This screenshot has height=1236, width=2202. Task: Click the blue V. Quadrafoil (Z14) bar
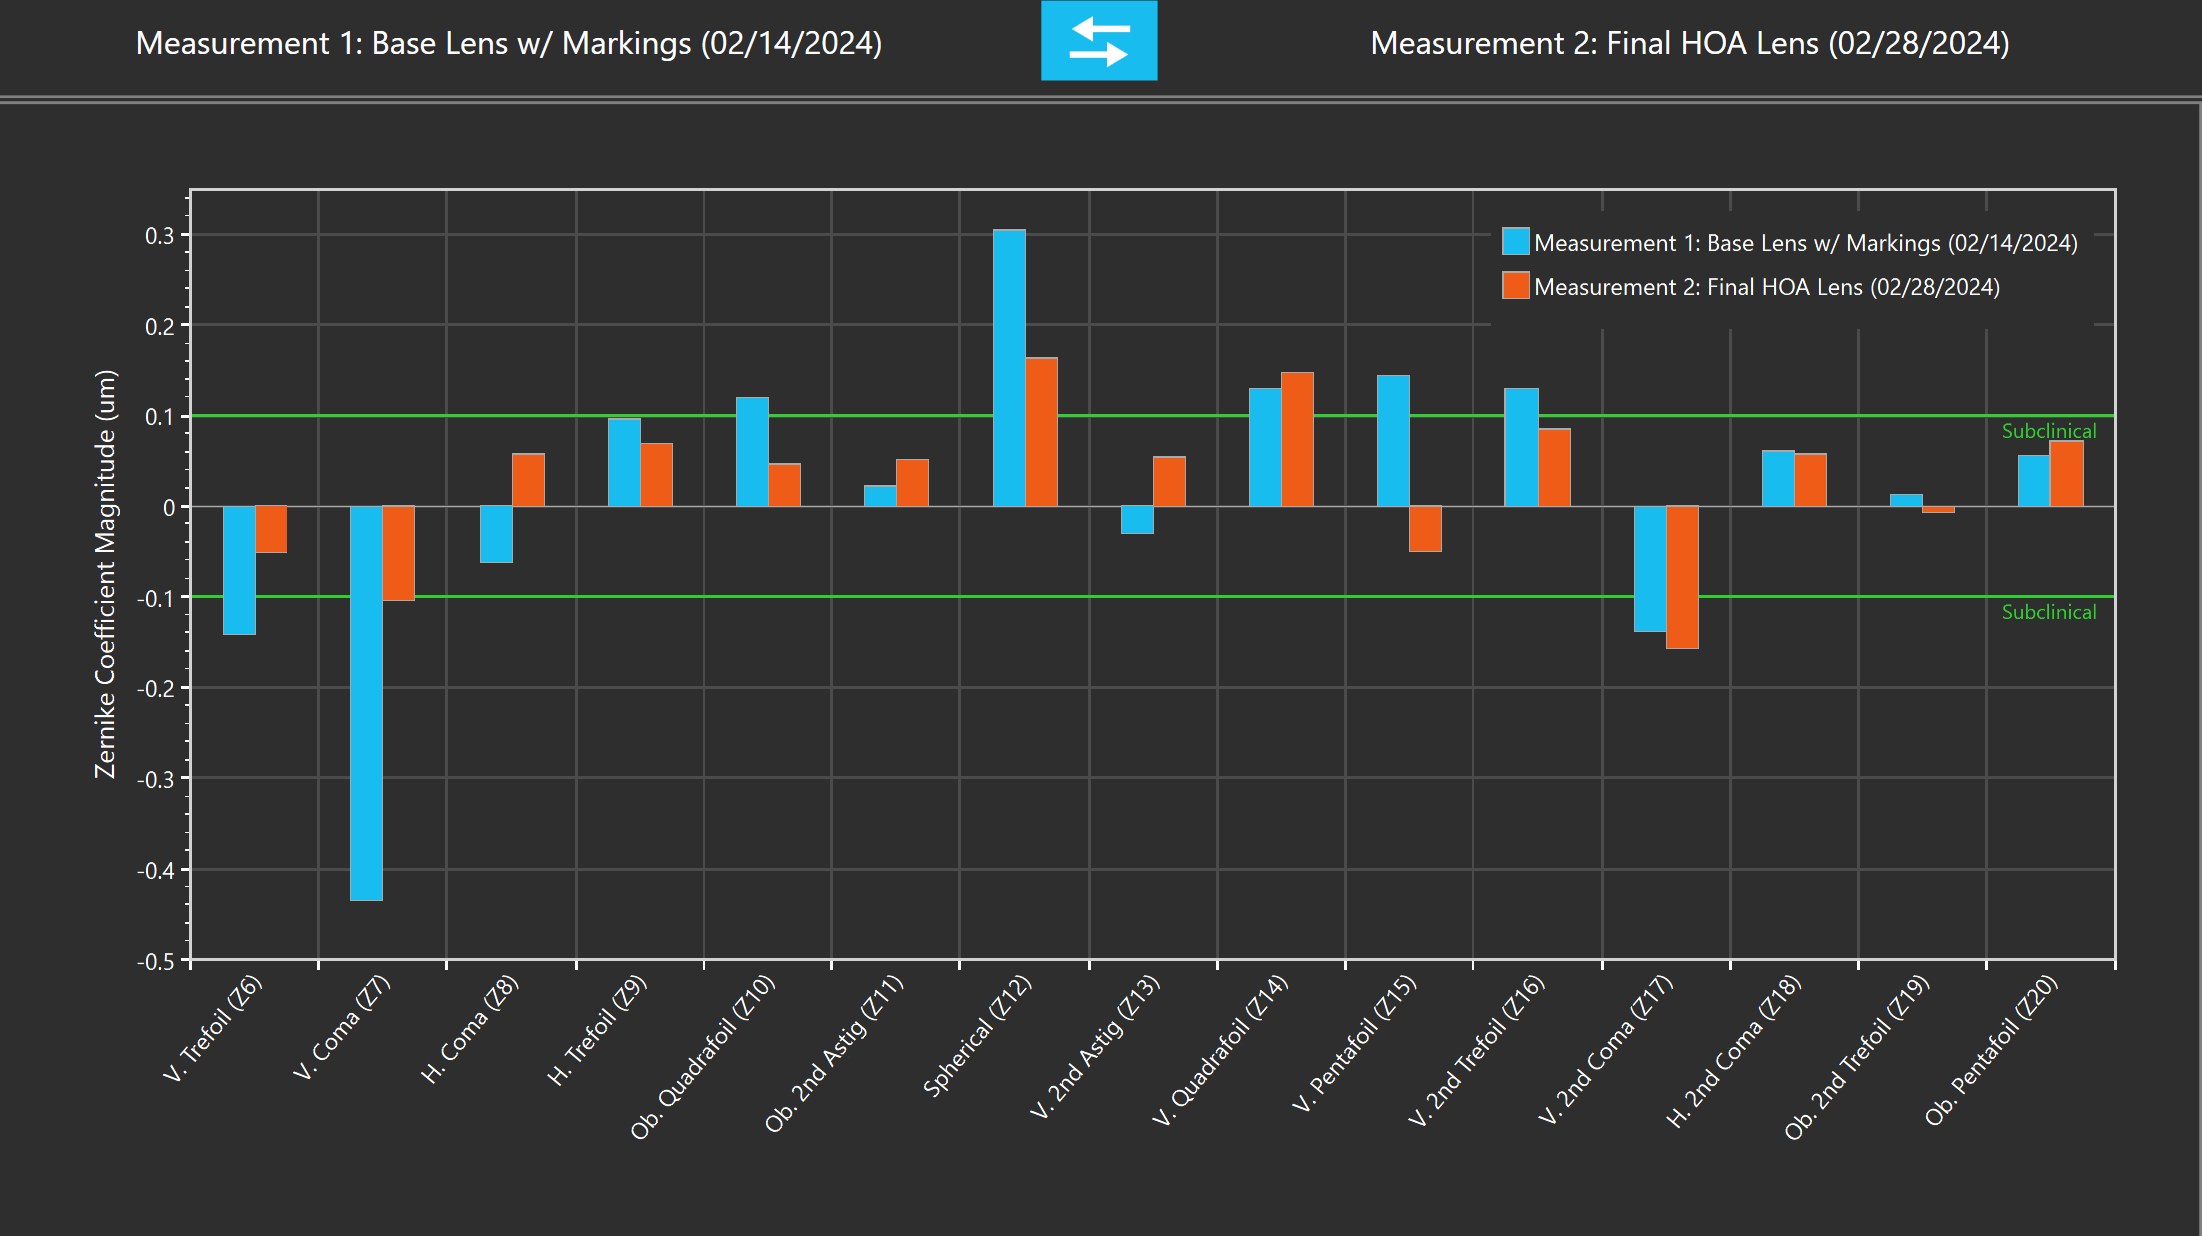click(x=1264, y=447)
